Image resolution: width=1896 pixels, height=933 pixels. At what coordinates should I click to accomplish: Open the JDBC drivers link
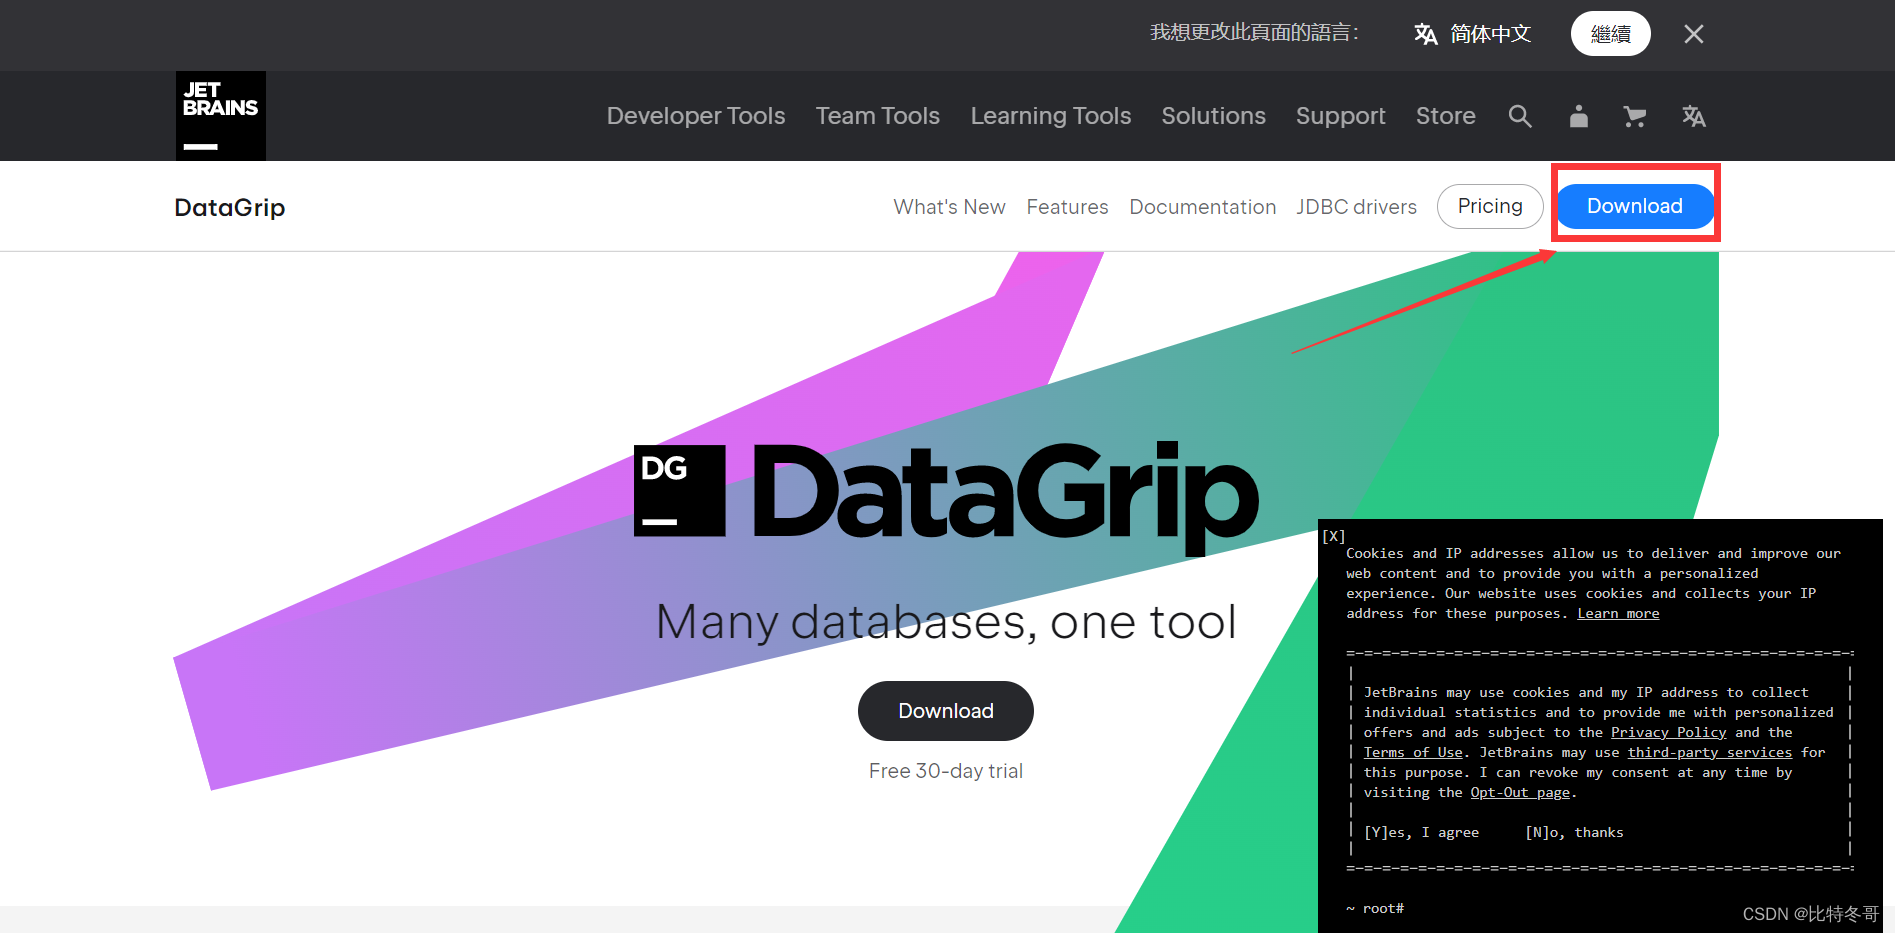[x=1357, y=207]
